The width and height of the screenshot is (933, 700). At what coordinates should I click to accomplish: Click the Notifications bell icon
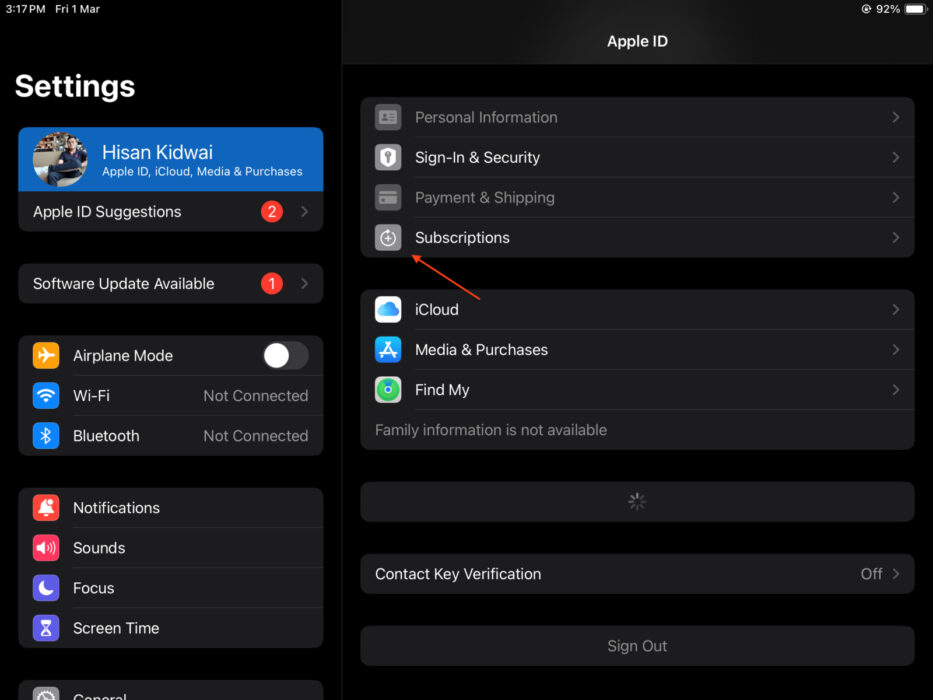tap(44, 508)
